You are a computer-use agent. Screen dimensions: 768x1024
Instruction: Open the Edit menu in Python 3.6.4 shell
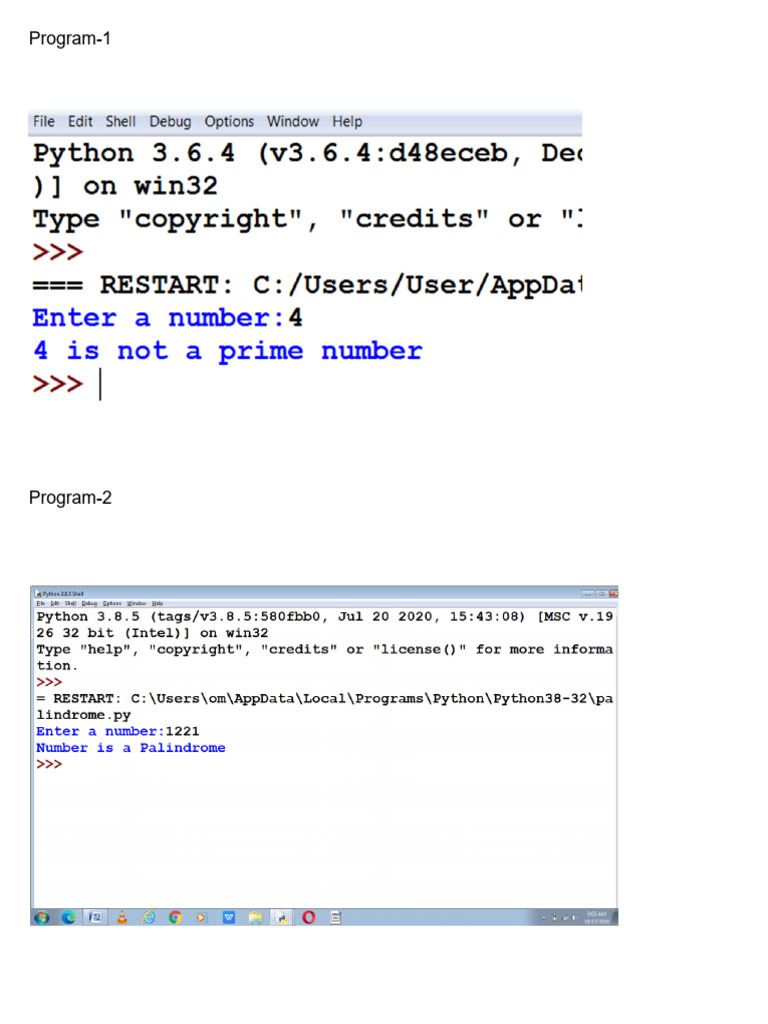80,121
